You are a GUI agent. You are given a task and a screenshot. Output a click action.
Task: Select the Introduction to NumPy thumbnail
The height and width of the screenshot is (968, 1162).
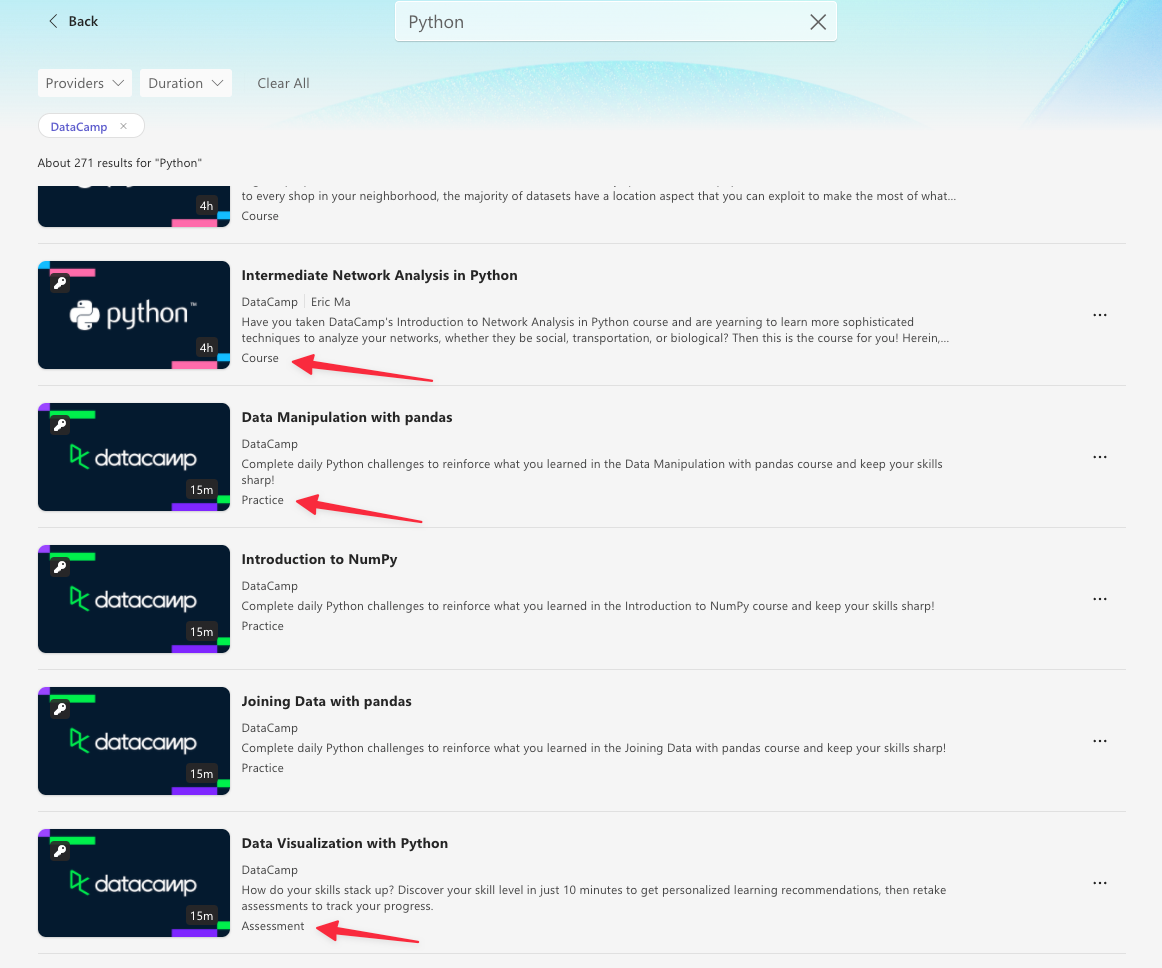coord(134,599)
